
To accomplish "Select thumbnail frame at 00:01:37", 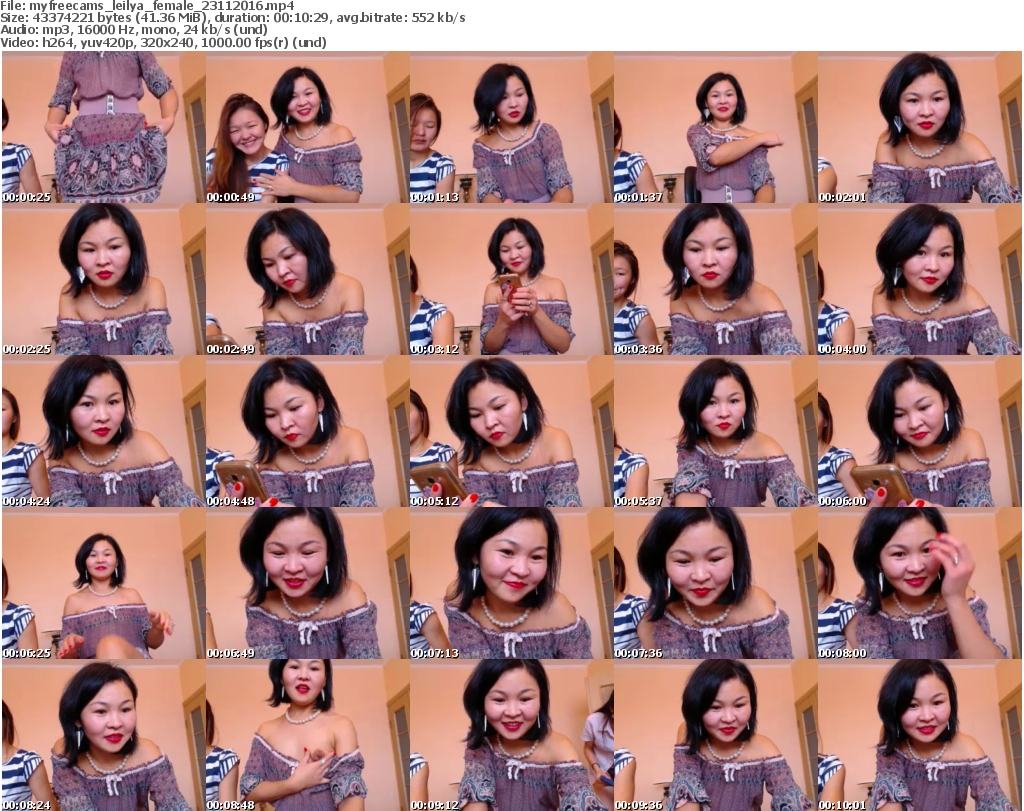I will [715, 127].
